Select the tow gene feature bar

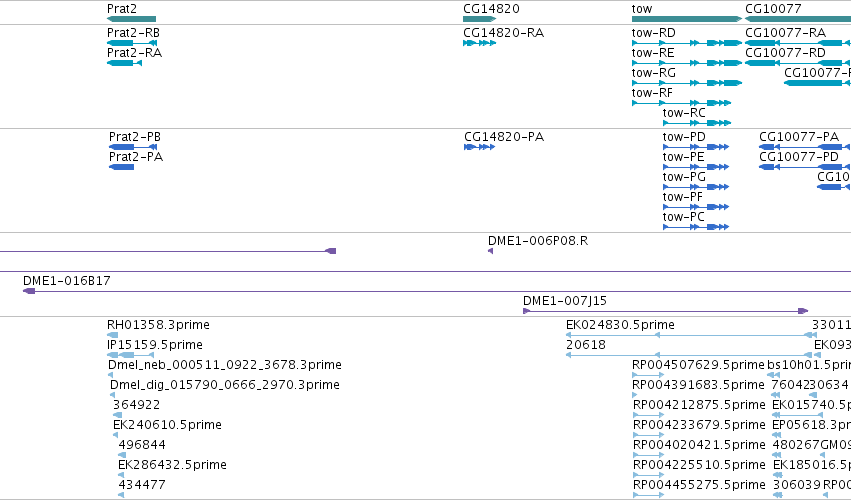point(687,19)
